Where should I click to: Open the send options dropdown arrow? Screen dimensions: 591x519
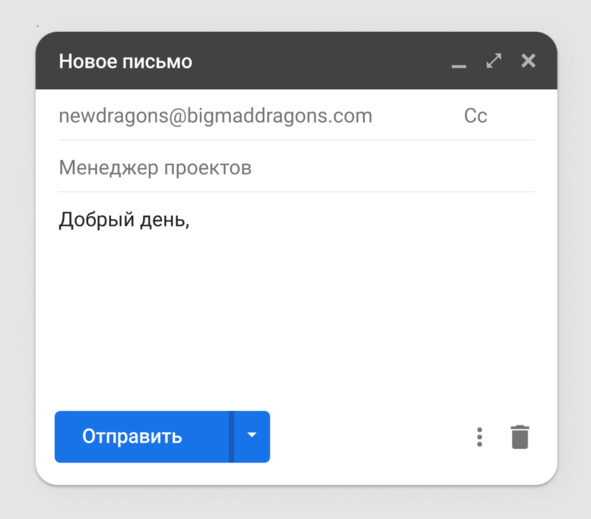[252, 436]
